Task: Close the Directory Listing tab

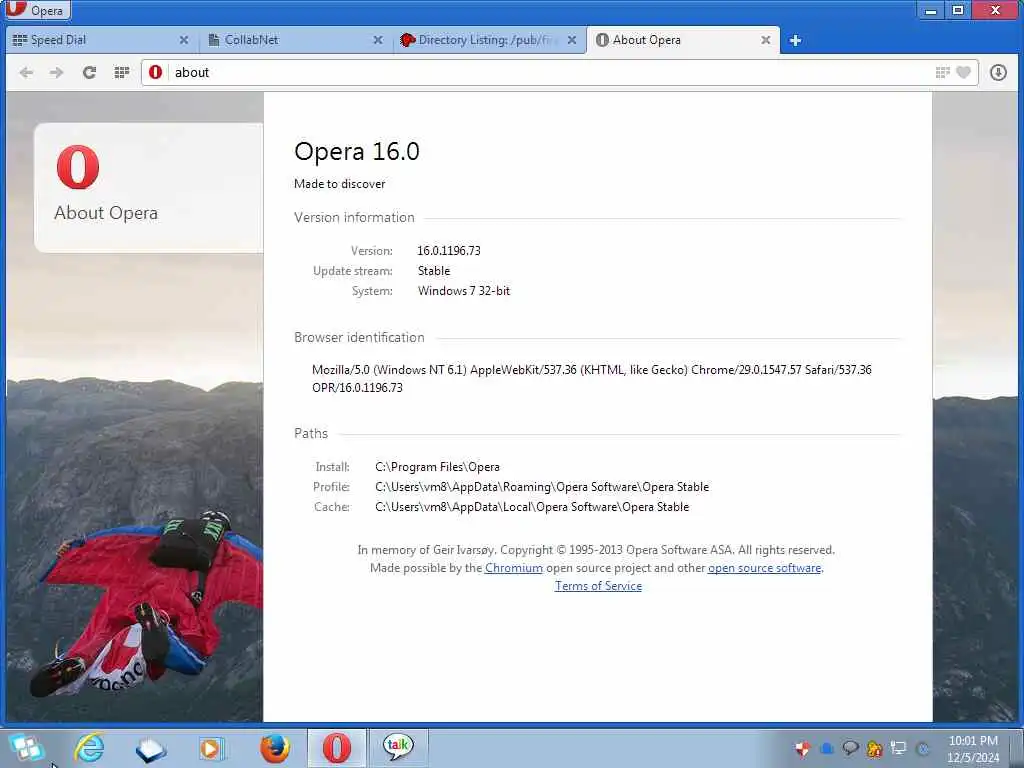Action: point(572,40)
